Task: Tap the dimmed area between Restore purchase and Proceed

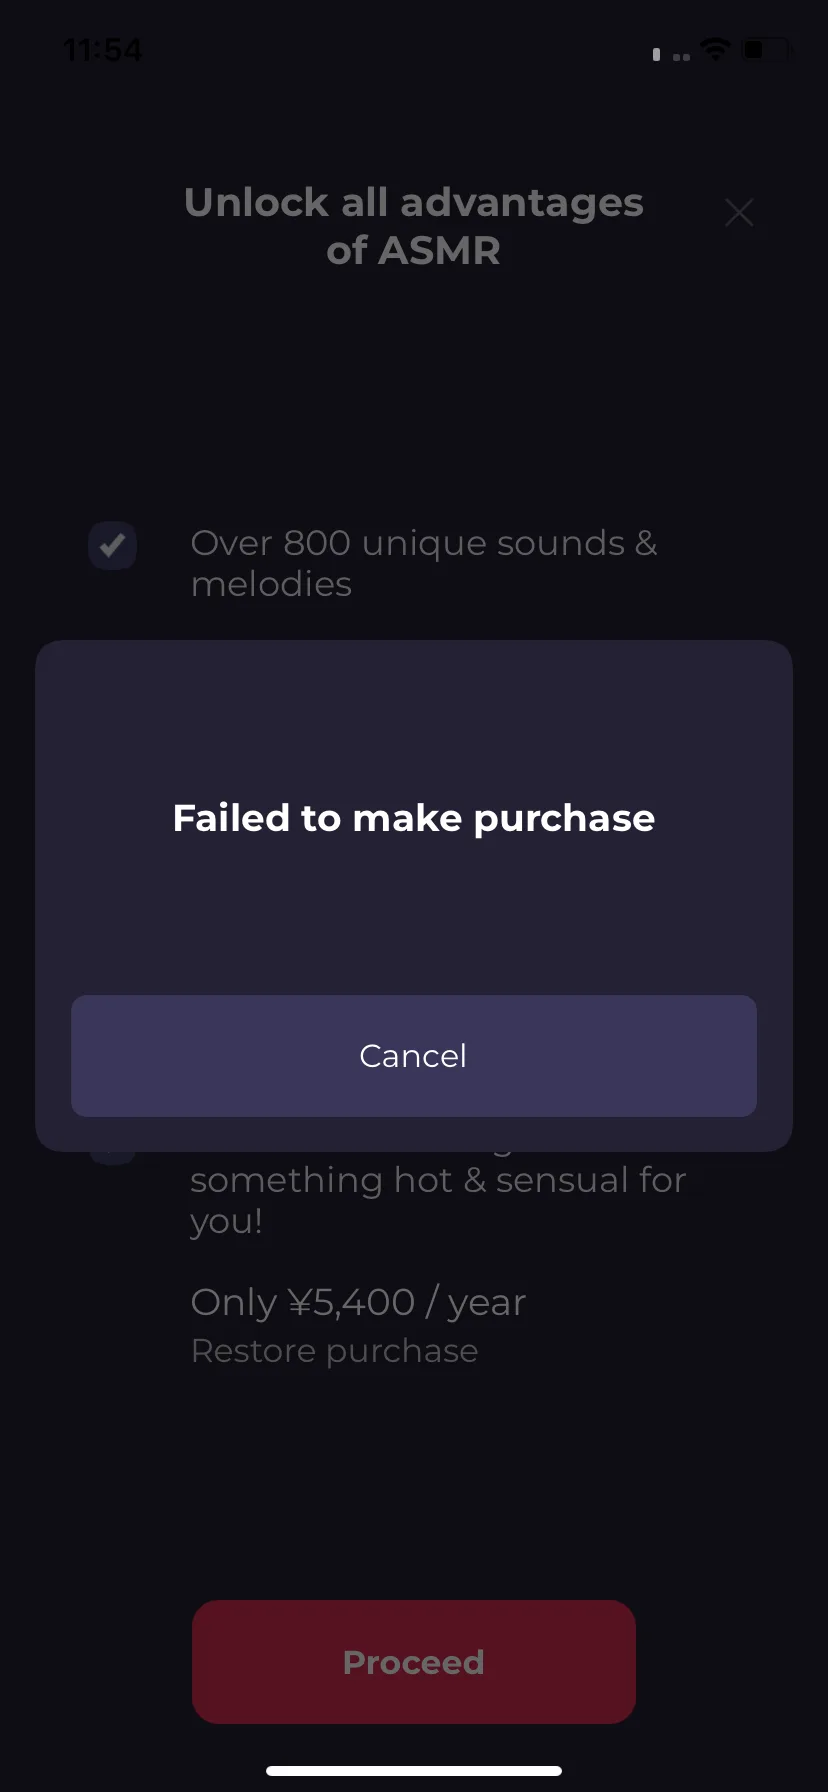Action: 414,1485
